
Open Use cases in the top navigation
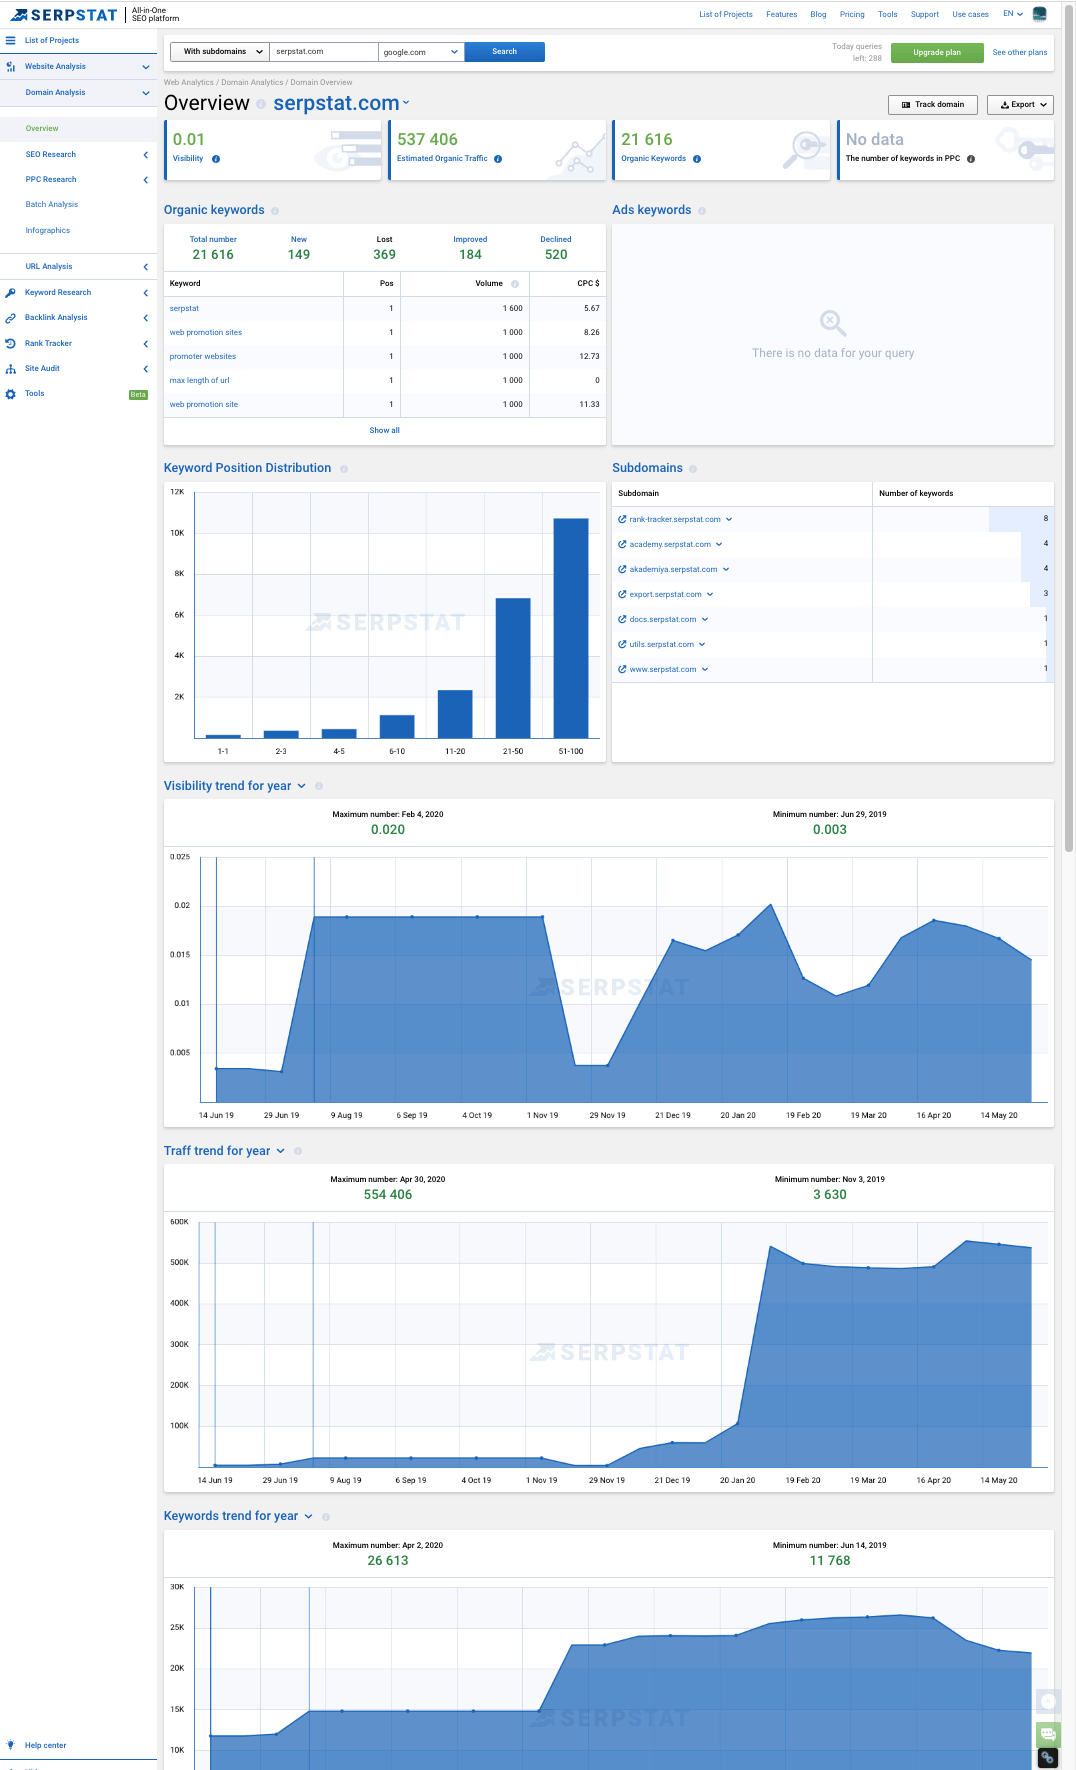970,15
